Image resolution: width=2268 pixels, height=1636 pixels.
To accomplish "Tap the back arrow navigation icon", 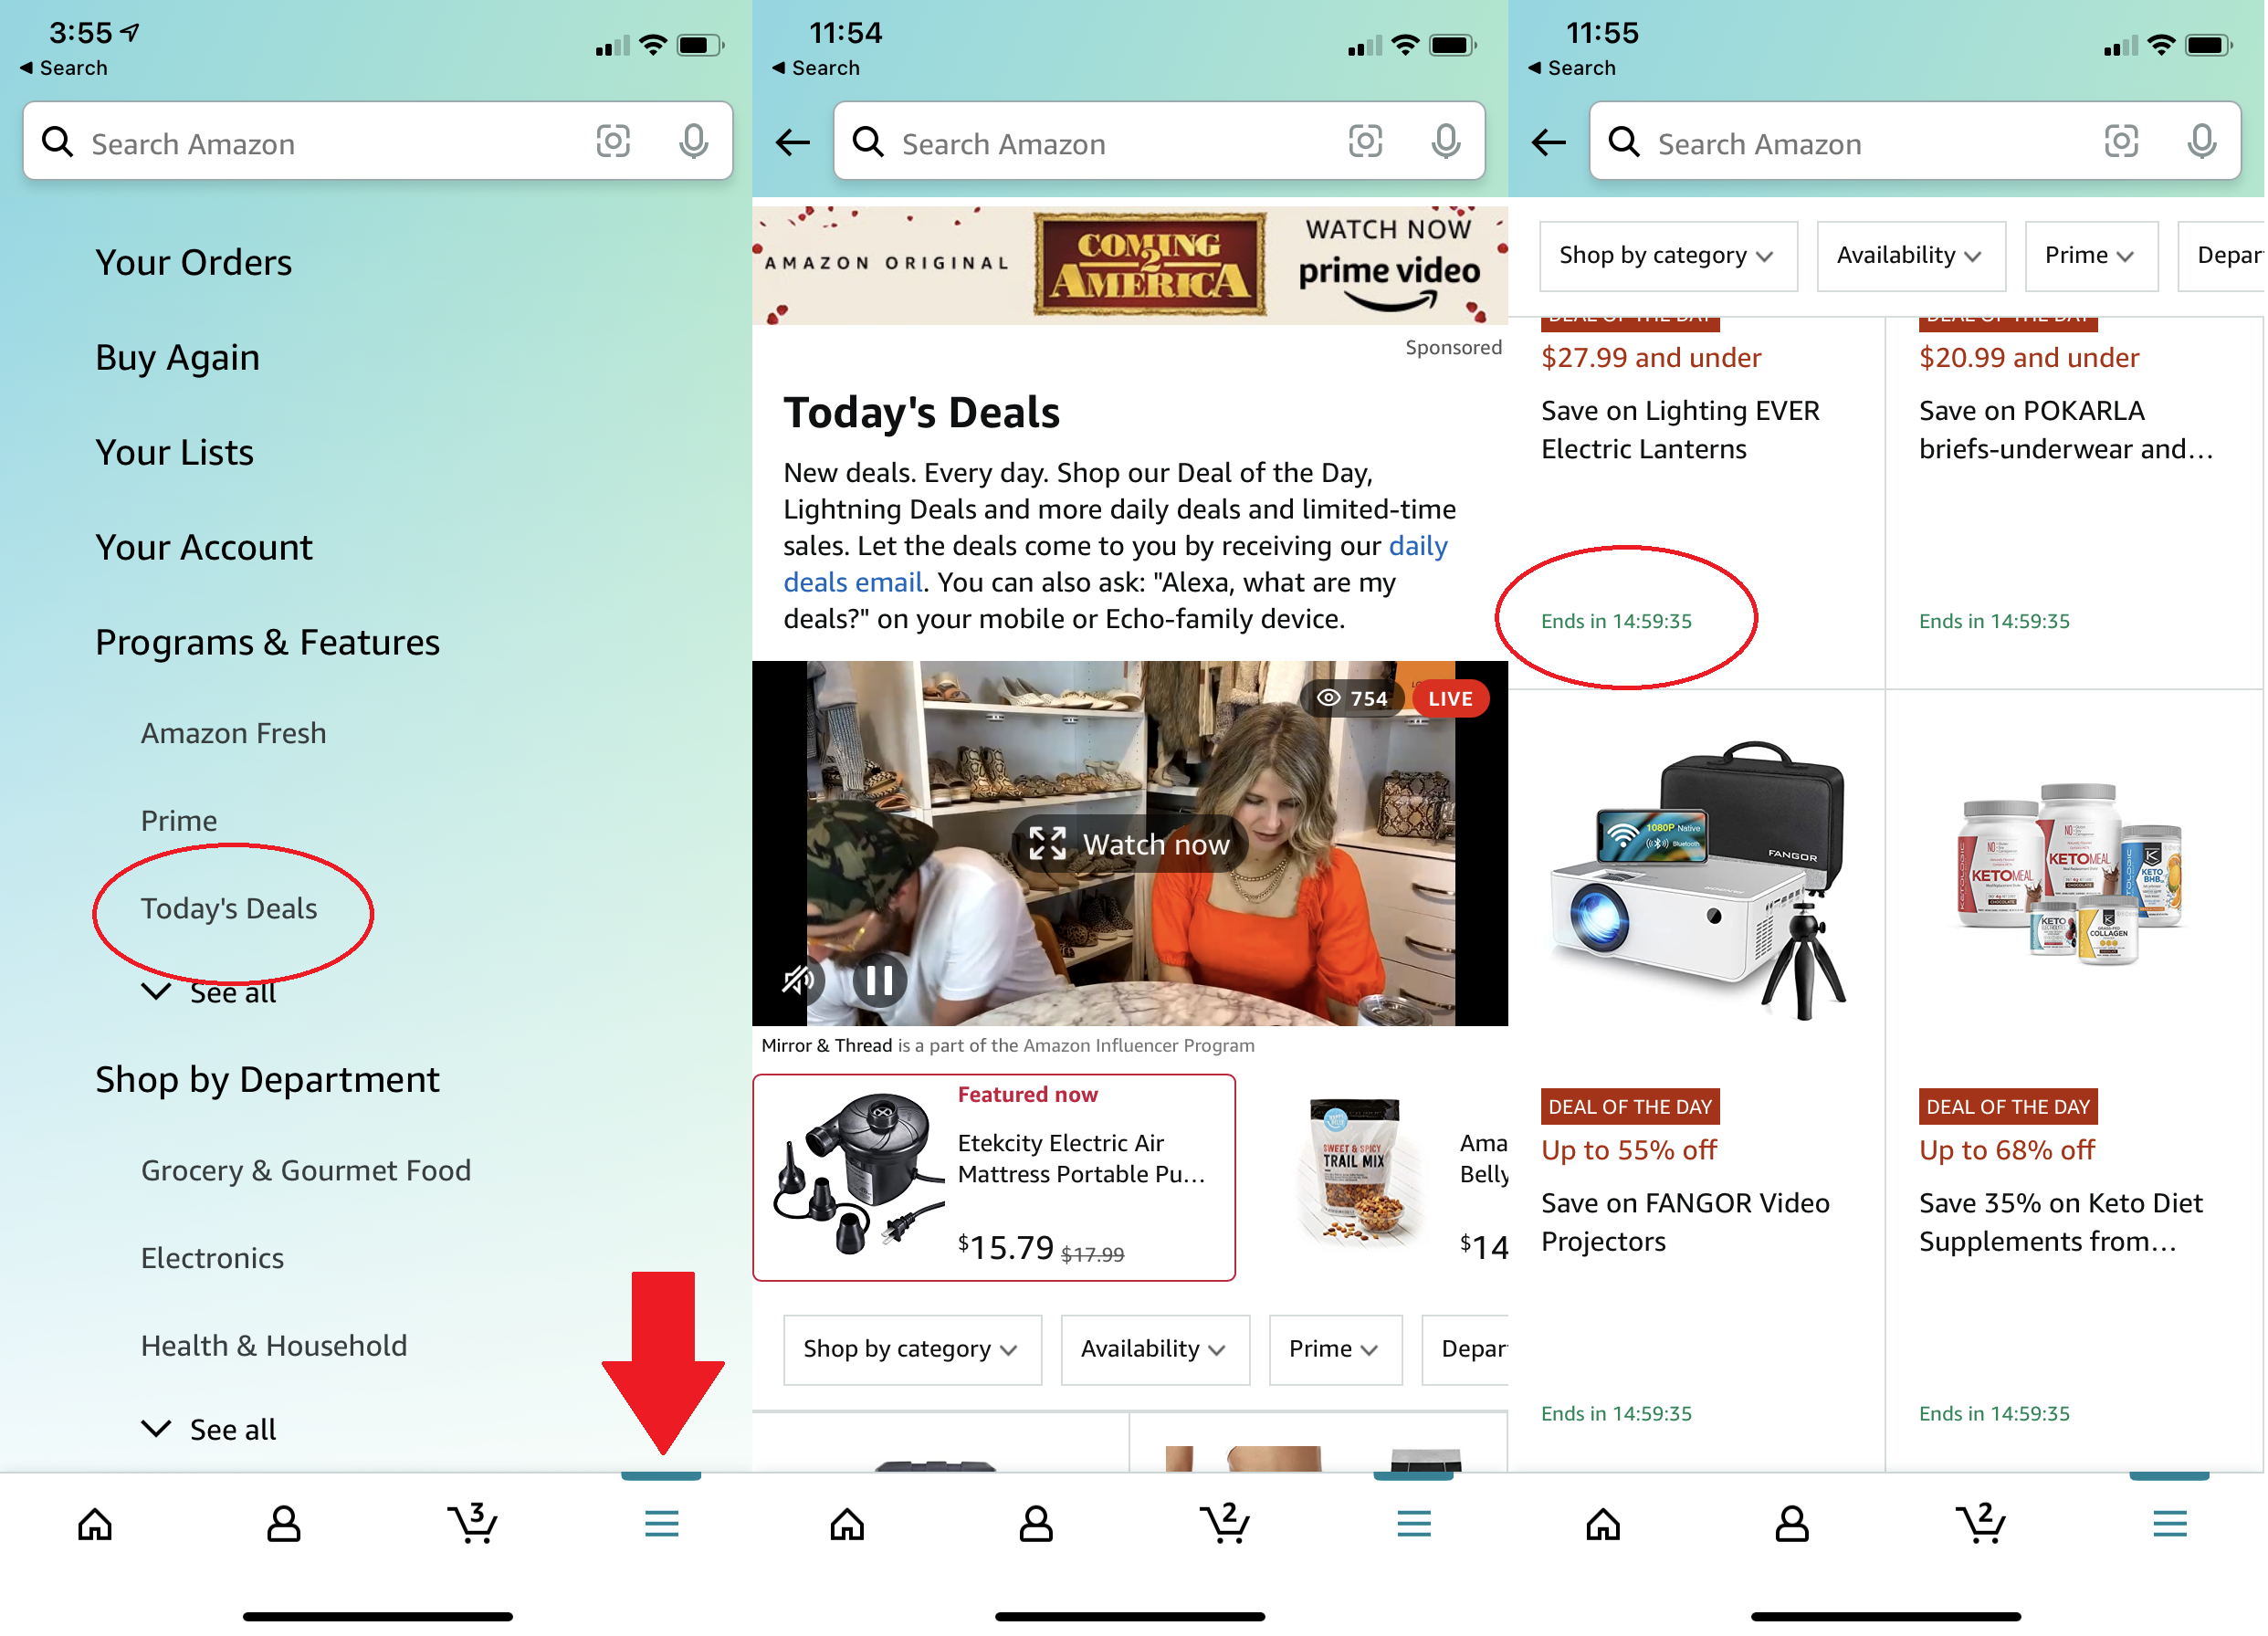I will click(x=793, y=144).
